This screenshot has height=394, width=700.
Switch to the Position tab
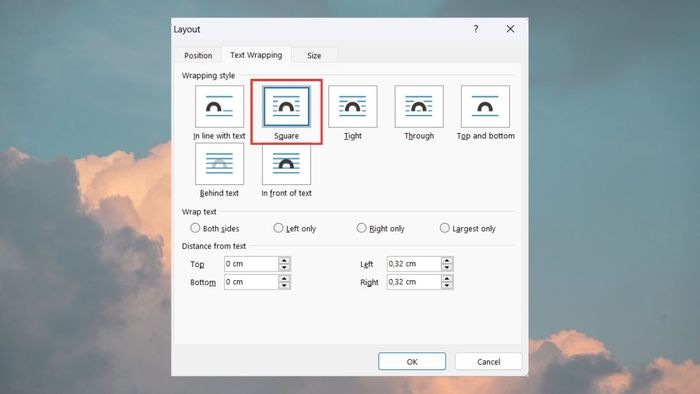(198, 55)
